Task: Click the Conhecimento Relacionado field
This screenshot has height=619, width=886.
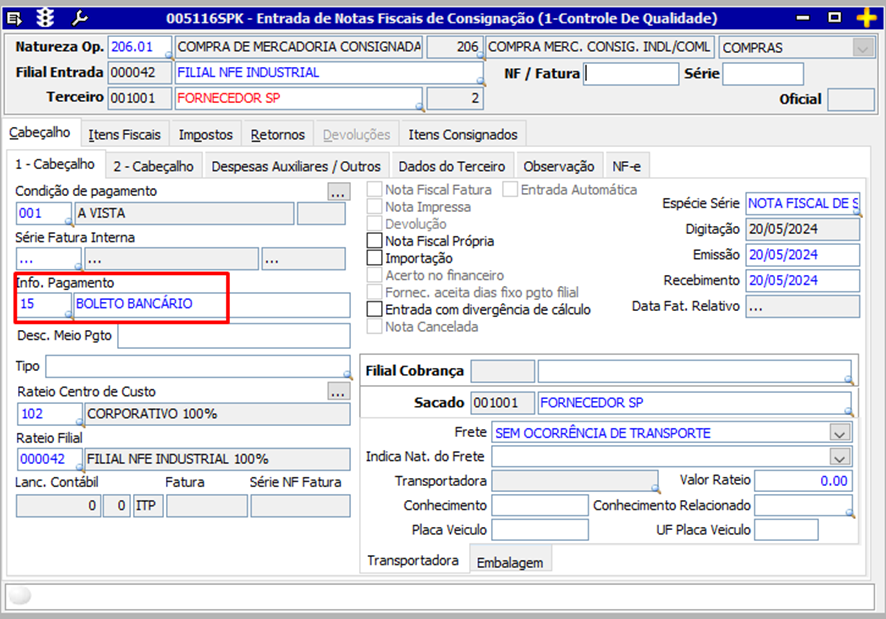Action: (x=803, y=505)
